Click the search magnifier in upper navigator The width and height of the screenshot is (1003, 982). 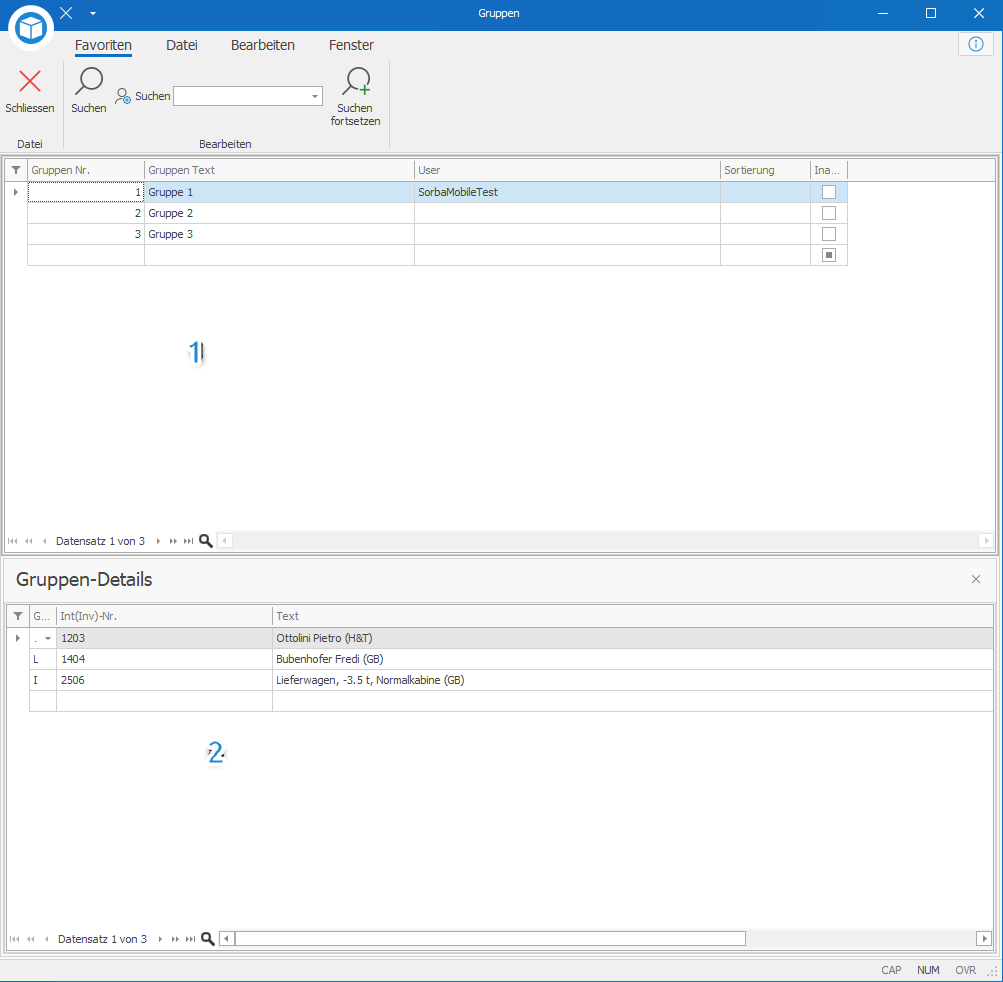[205, 541]
